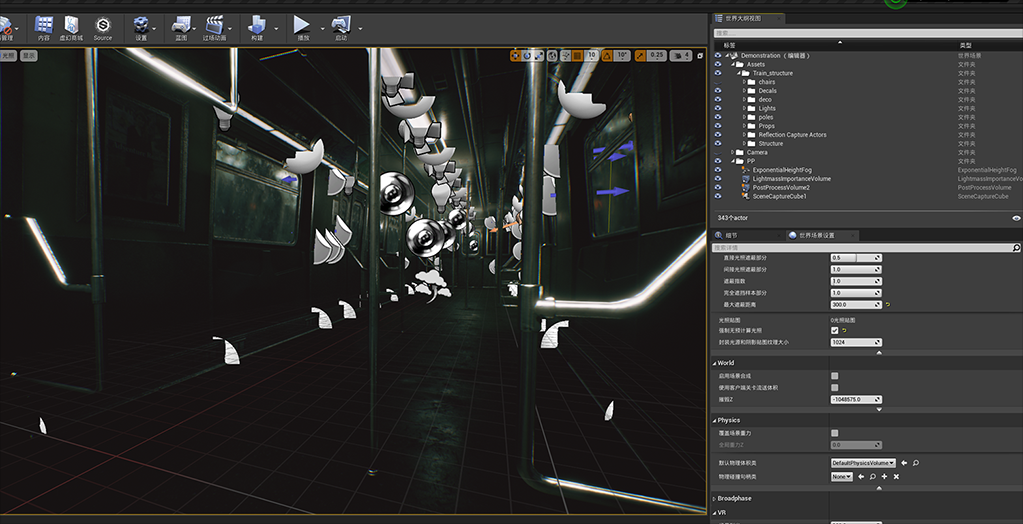Screen dimensions: 1023x524
Task: Hide the Lights folder via eye icon
Action: [x=718, y=108]
